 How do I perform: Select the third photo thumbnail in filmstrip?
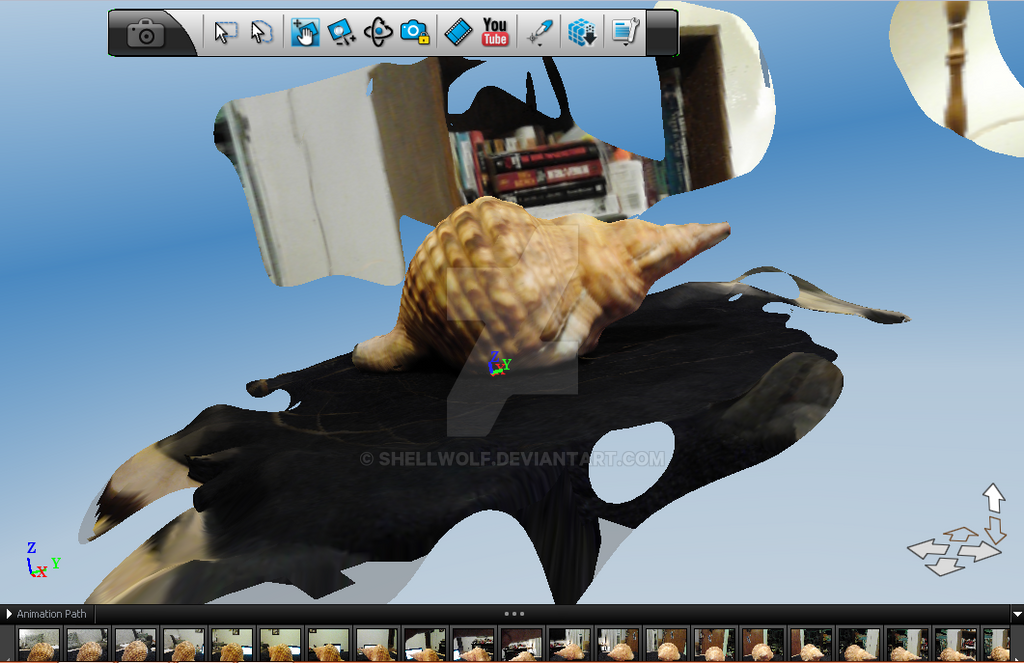point(135,645)
